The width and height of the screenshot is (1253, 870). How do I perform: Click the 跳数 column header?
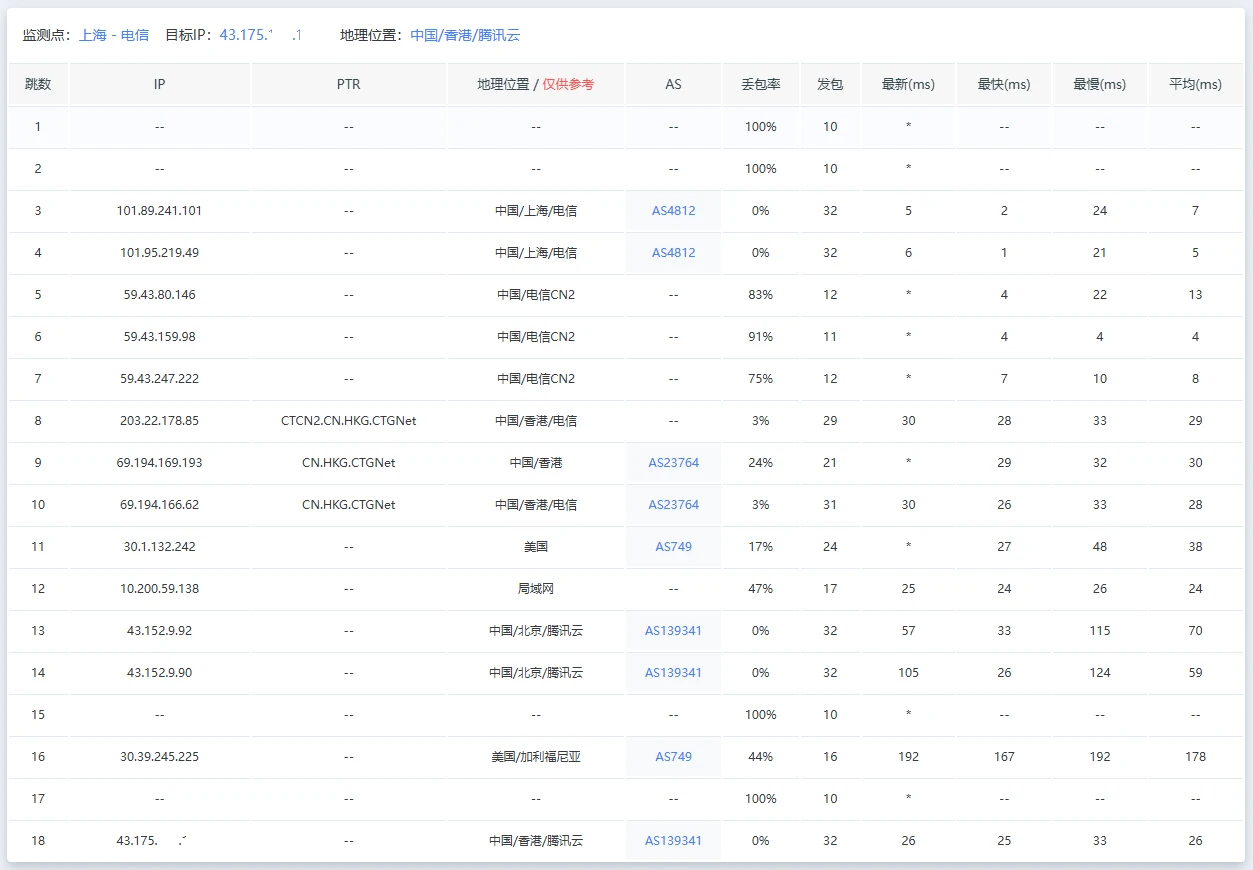click(x=38, y=85)
